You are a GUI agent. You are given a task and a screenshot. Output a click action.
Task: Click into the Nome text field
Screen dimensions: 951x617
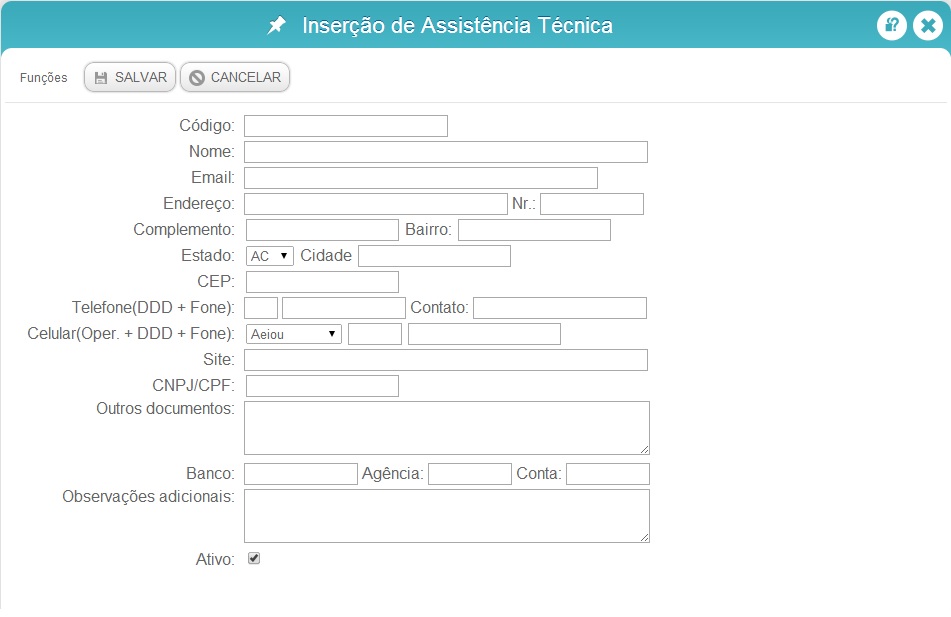tap(446, 152)
